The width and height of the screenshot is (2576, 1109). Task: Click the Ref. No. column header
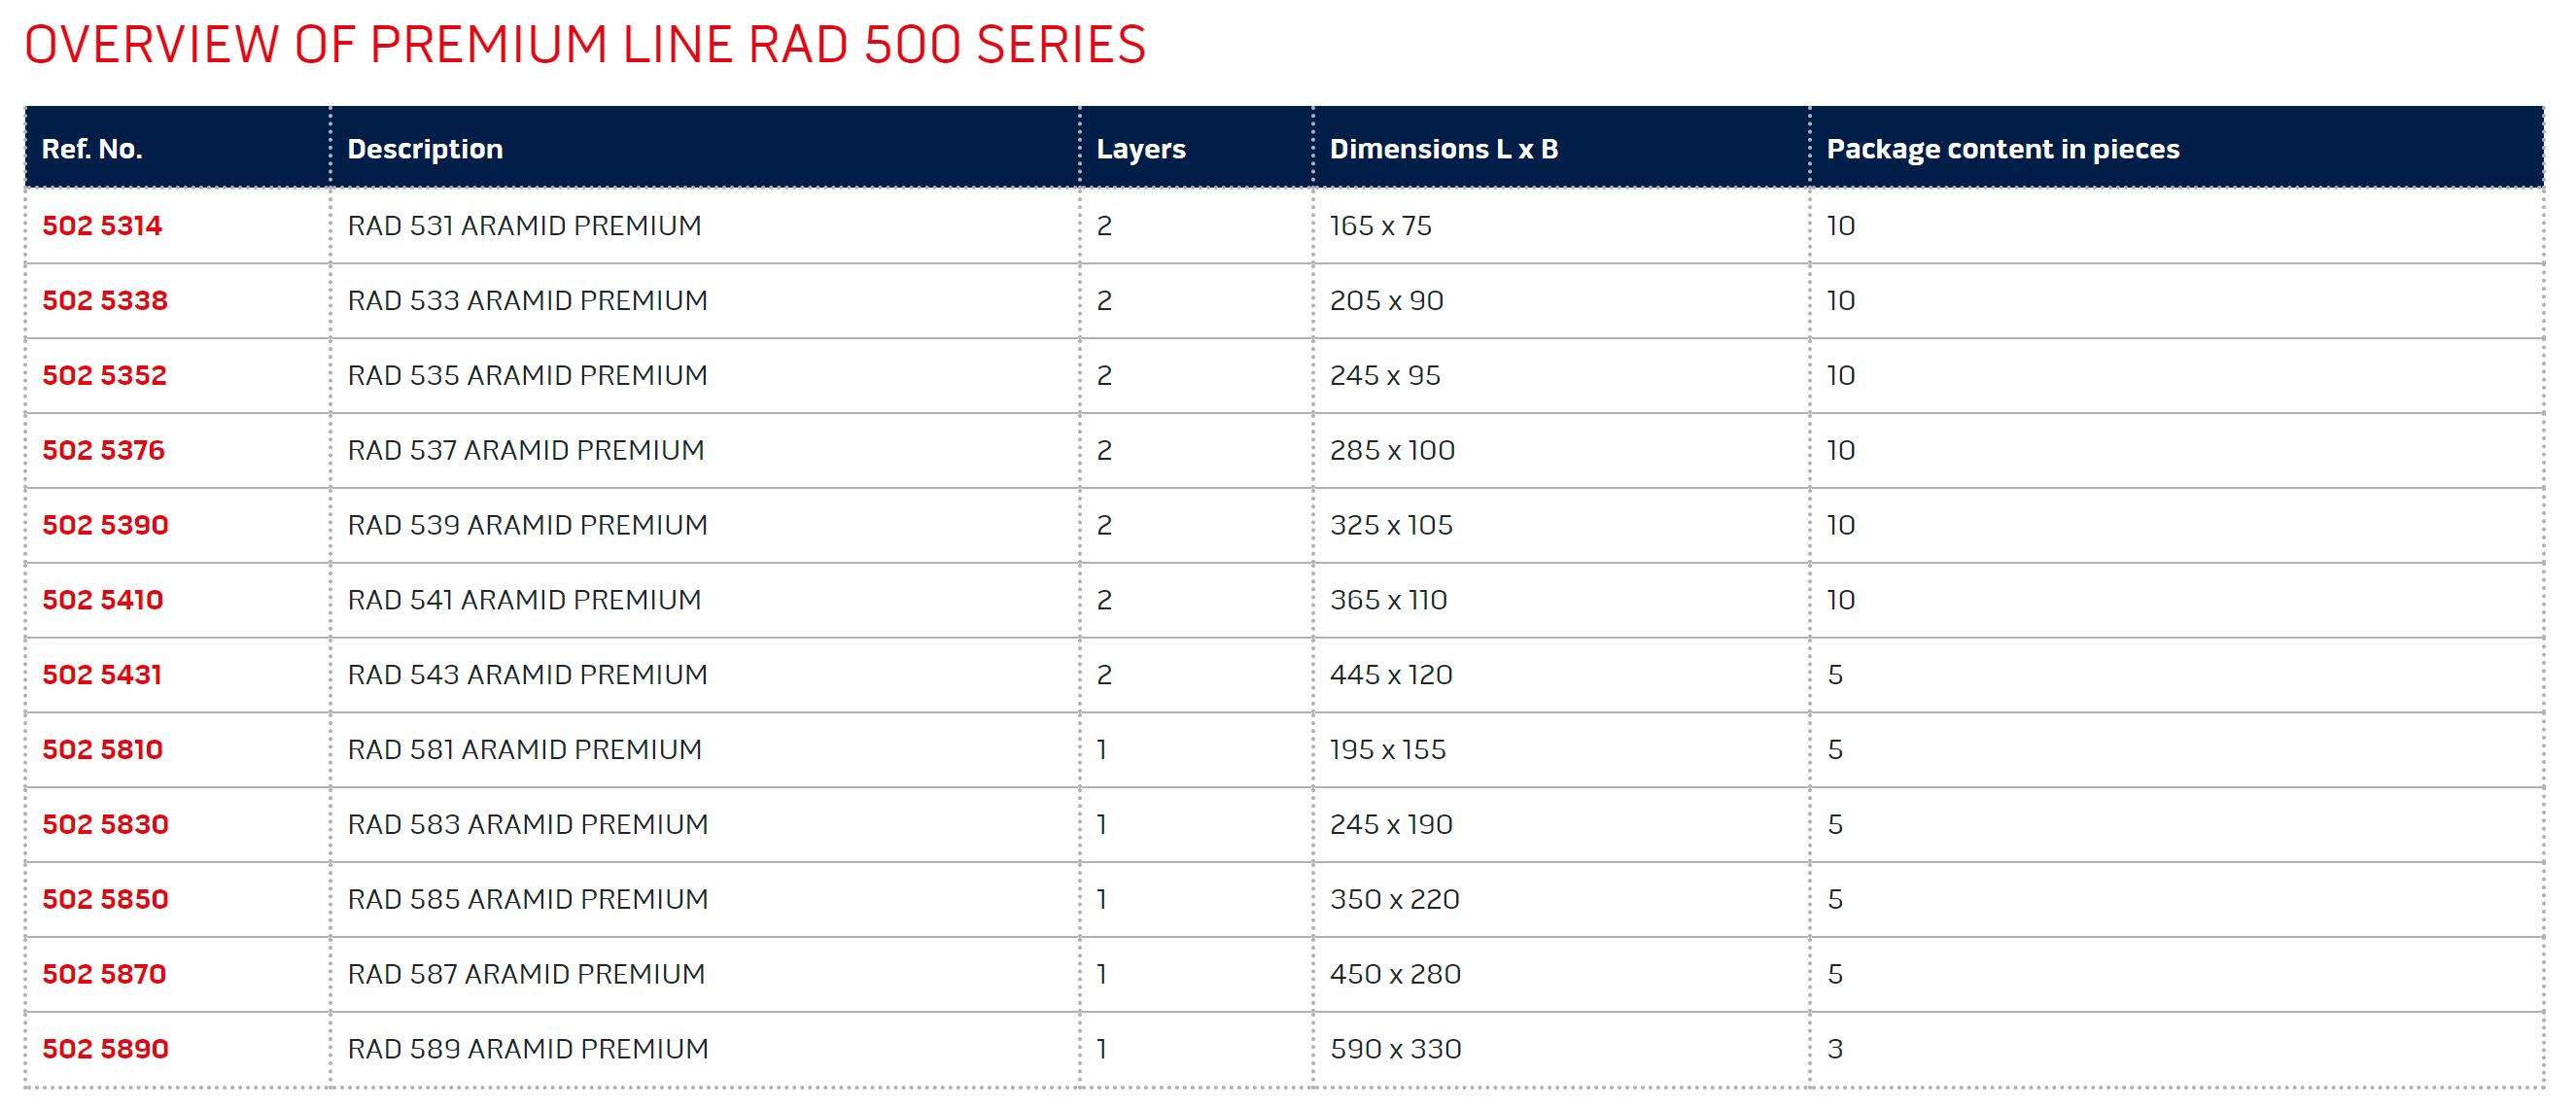click(92, 149)
